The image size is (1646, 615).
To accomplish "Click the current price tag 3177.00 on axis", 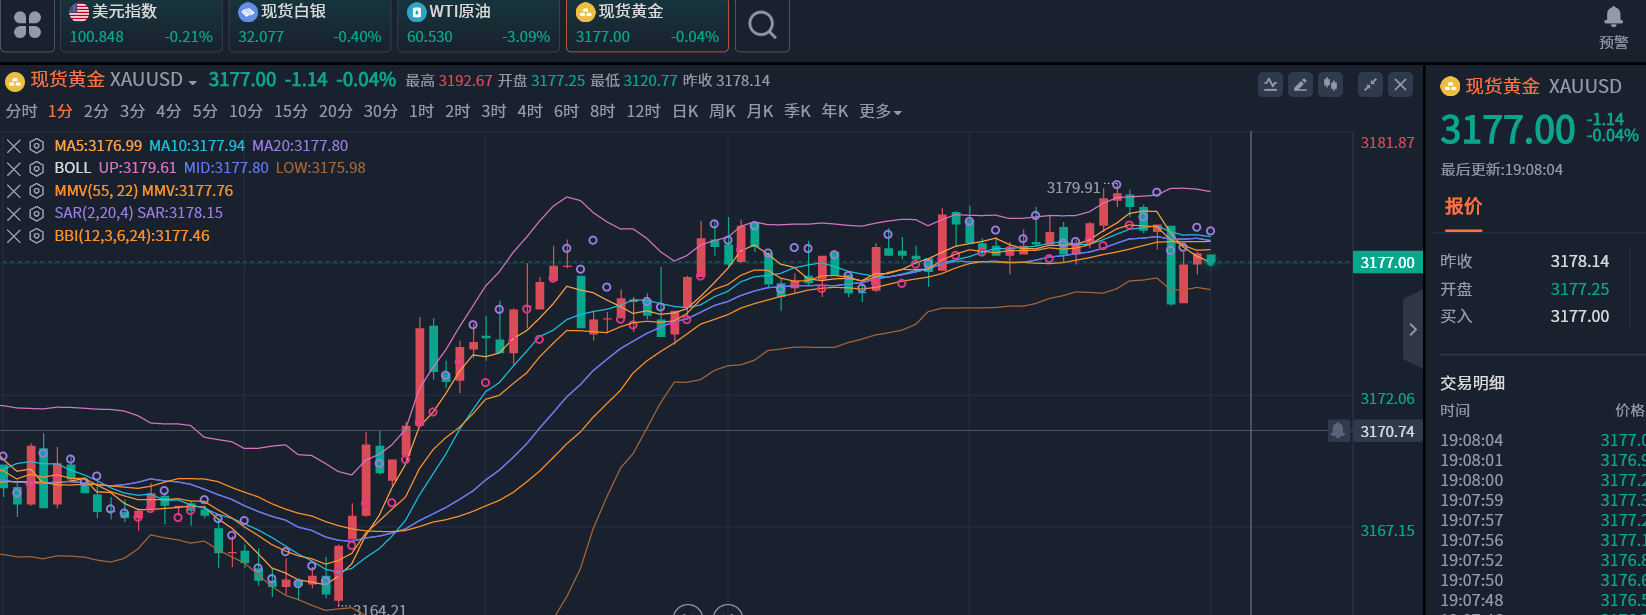I will (1387, 263).
